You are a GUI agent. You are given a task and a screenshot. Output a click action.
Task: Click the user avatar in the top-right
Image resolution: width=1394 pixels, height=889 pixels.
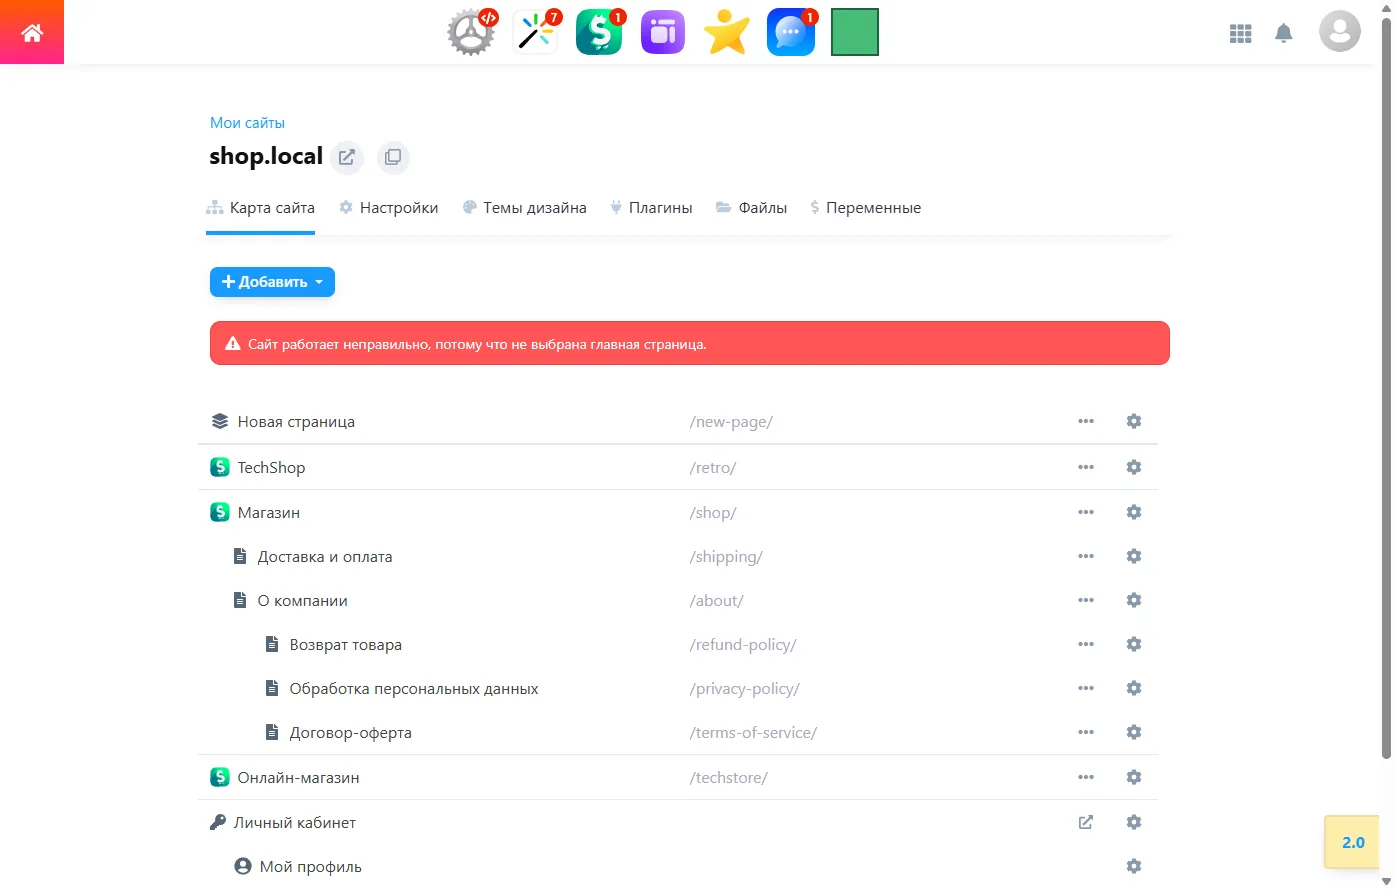(x=1339, y=33)
